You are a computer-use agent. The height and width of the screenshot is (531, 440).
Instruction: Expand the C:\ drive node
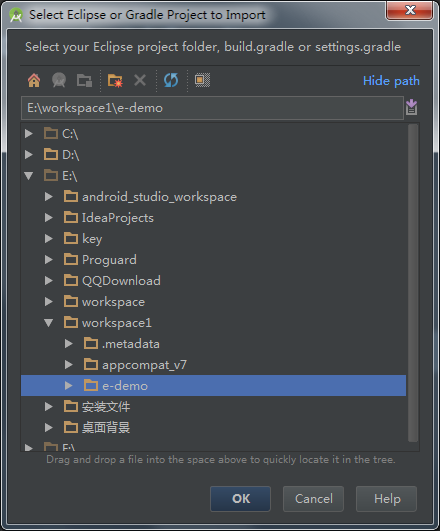point(29,133)
